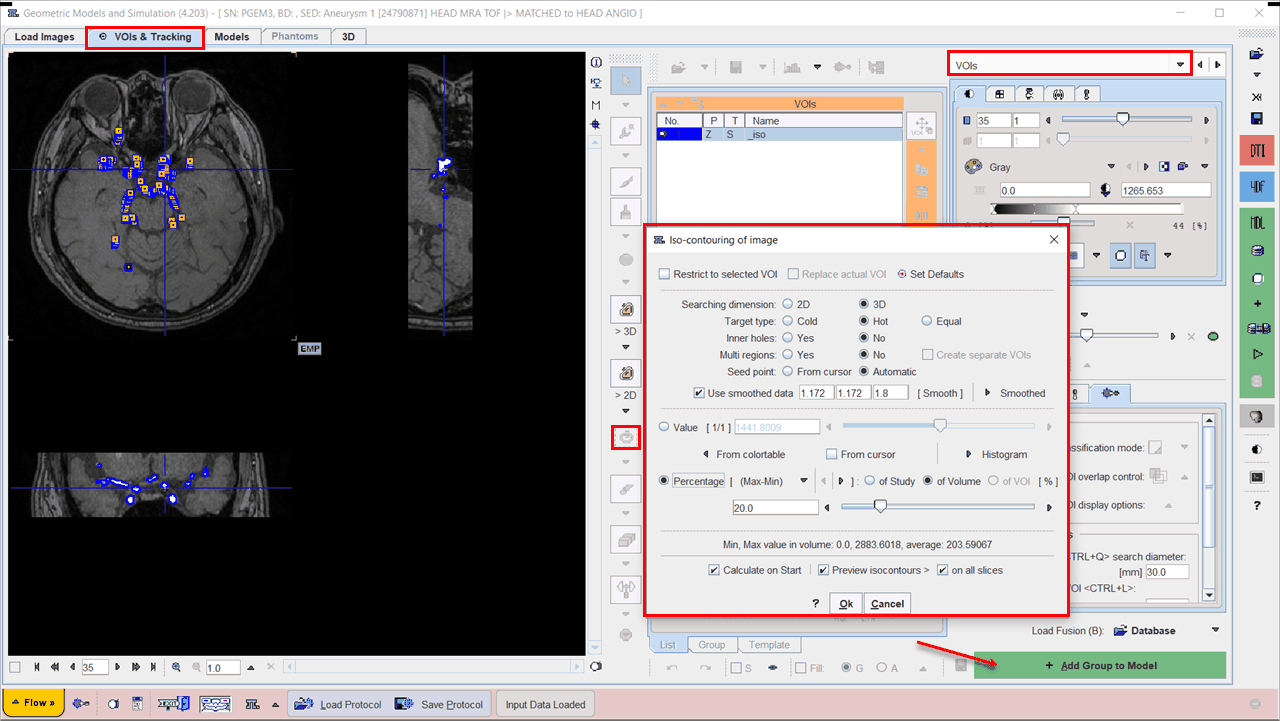Expand the Load Fusion Database dropdown arrow
The image size is (1280, 721).
(1216, 630)
